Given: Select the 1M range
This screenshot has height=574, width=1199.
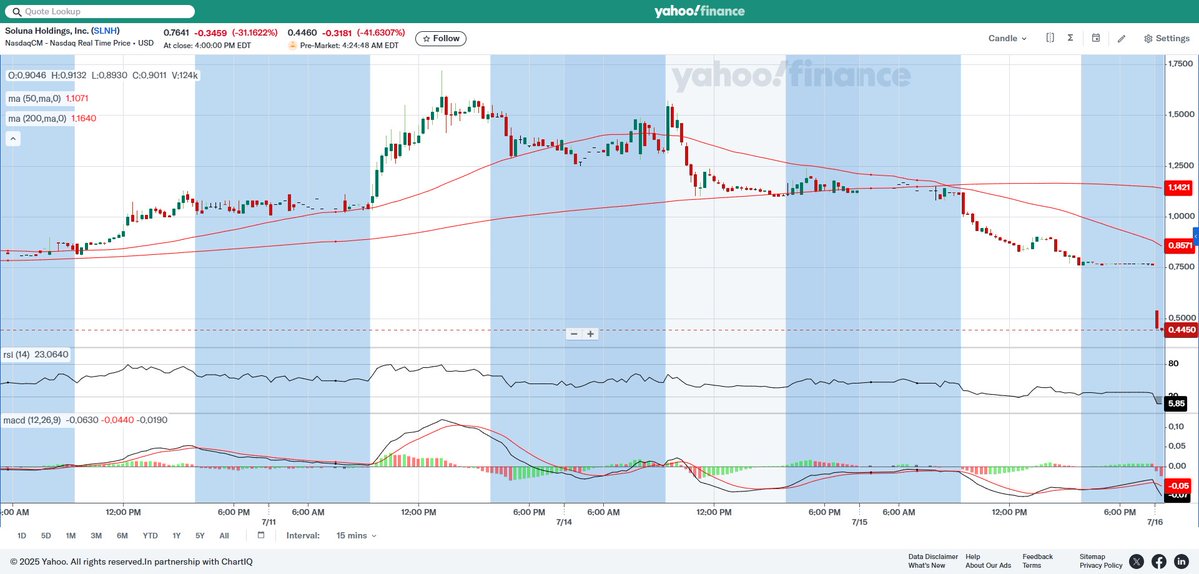Looking at the screenshot, I should pos(70,536).
